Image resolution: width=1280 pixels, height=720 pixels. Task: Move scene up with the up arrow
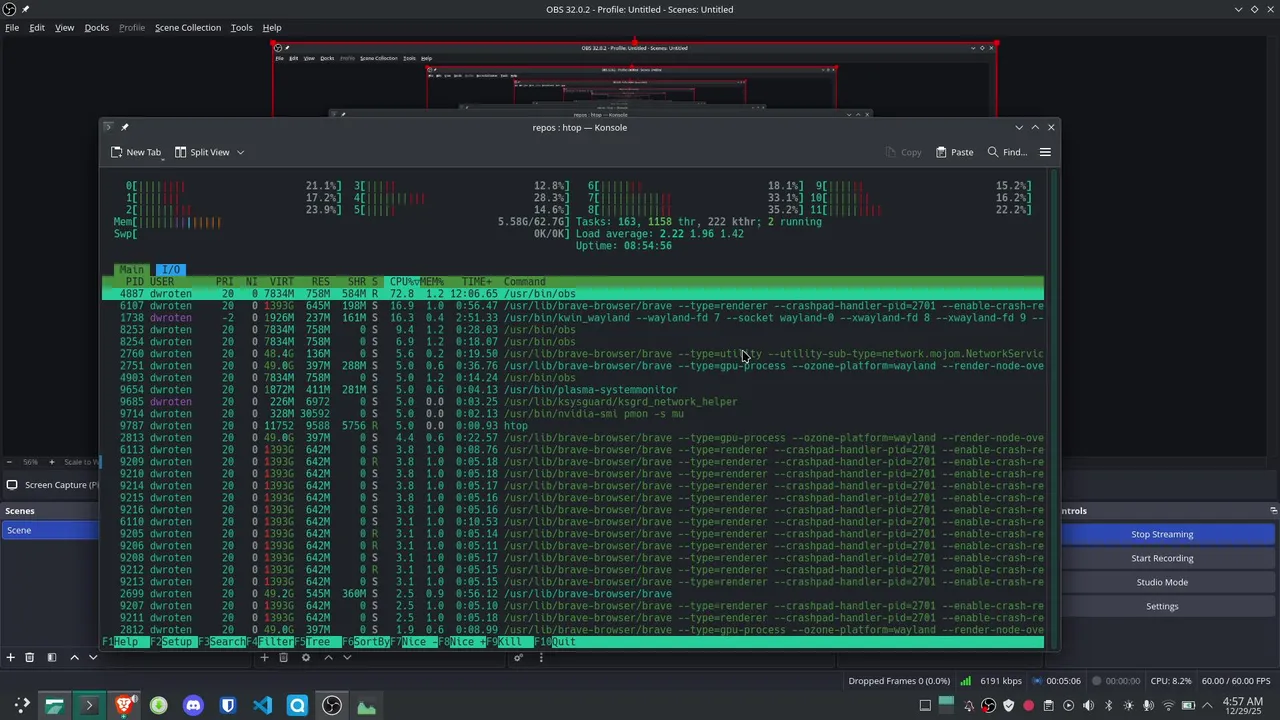click(74, 657)
